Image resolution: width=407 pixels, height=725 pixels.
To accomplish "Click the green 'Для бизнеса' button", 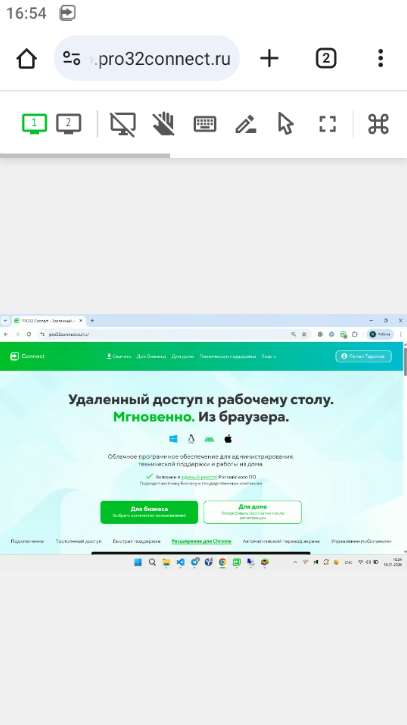I will (x=149, y=512).
